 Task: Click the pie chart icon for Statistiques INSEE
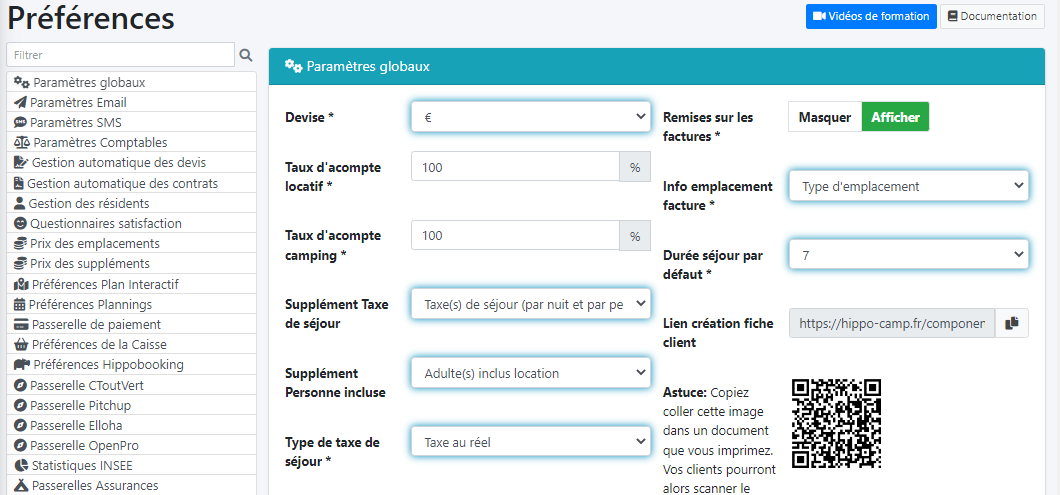(x=20, y=466)
